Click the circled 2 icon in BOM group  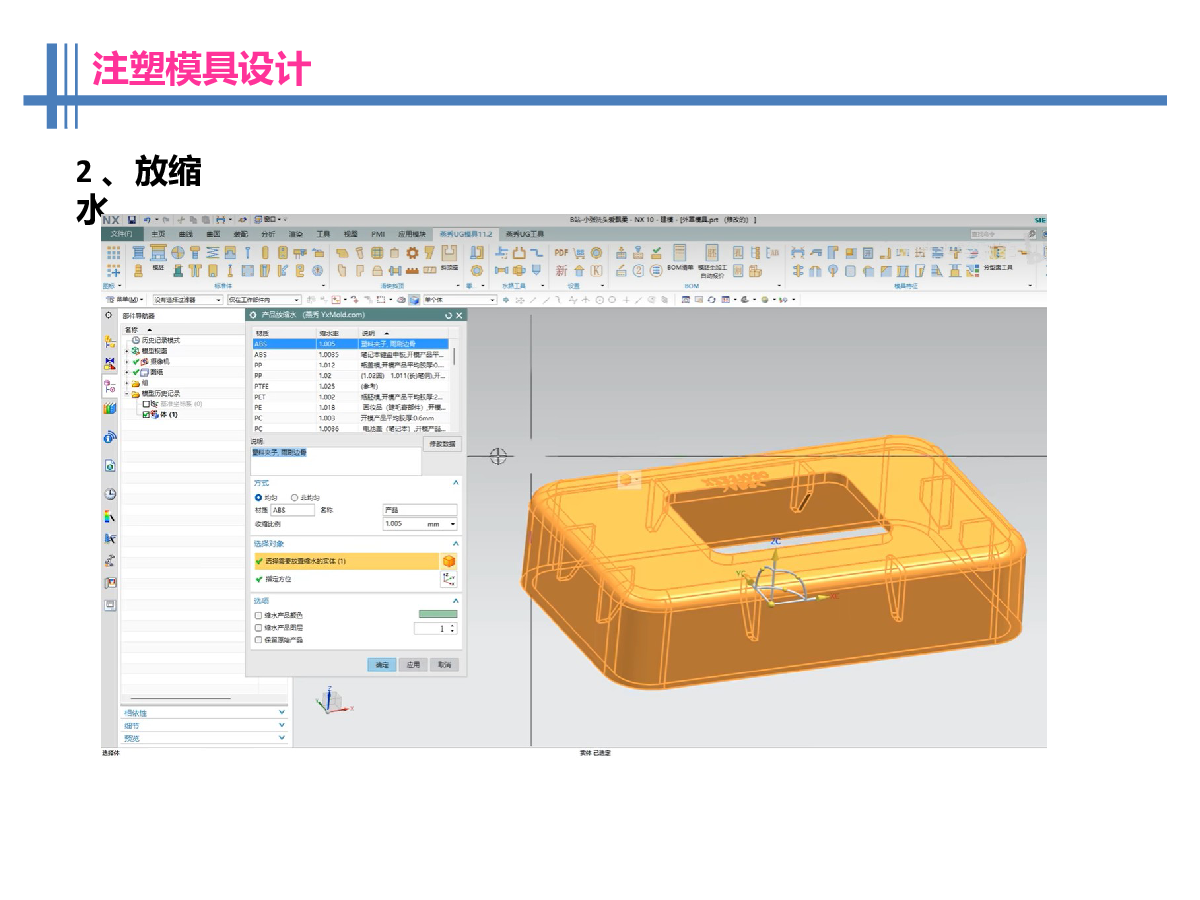(639, 270)
